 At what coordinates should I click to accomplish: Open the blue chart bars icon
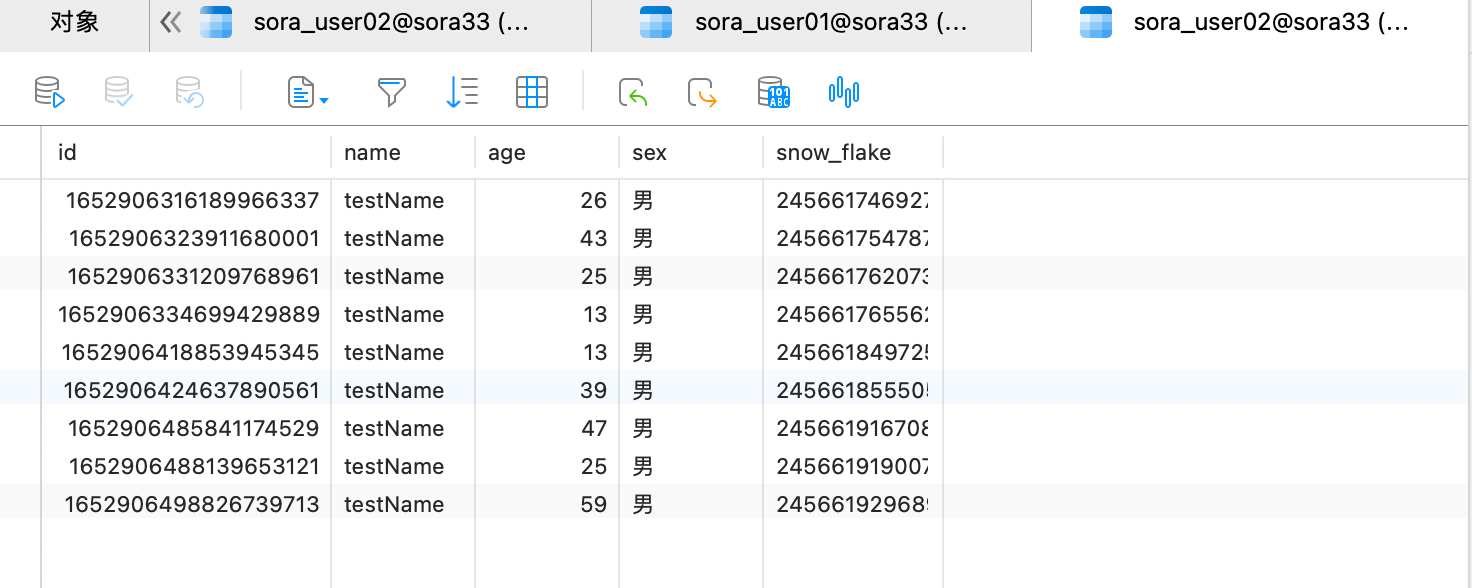point(844,93)
